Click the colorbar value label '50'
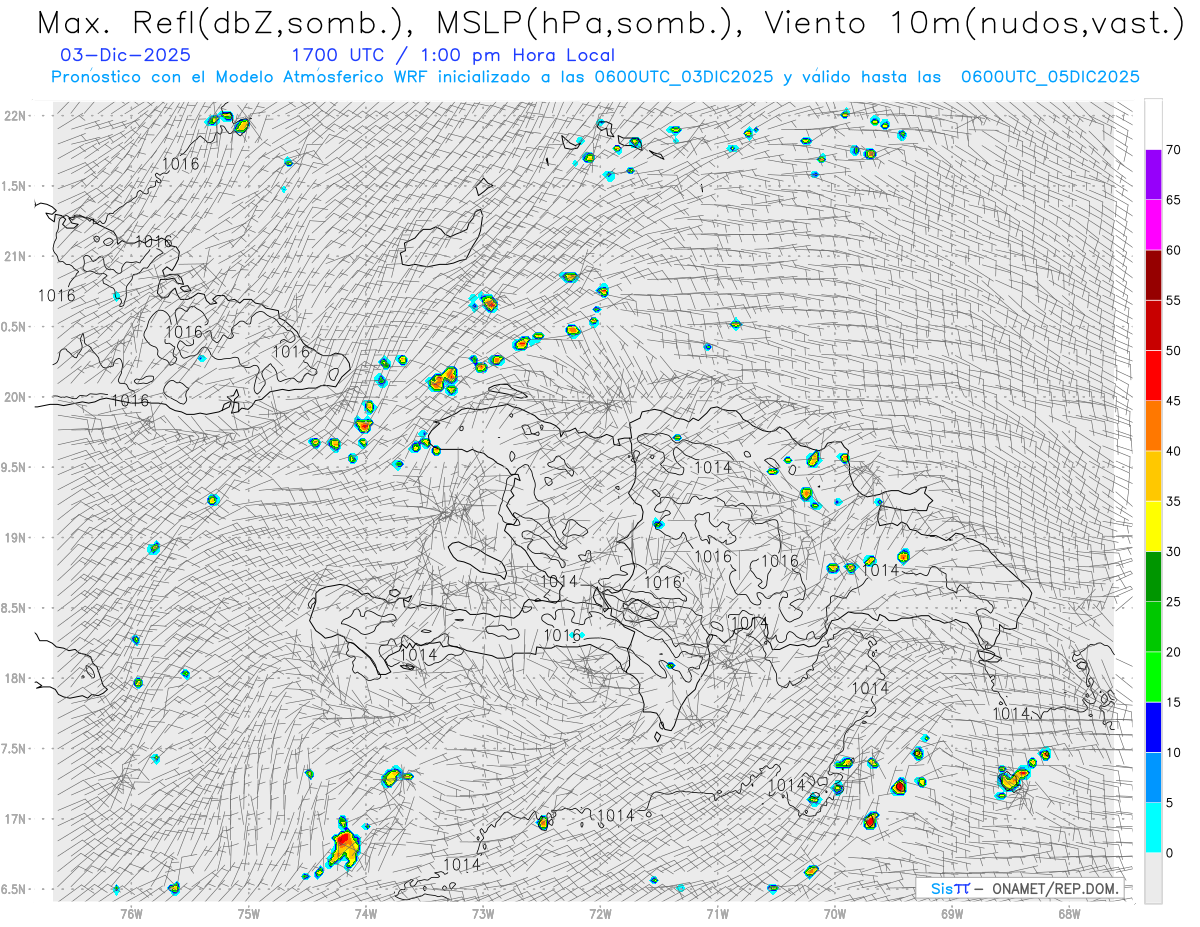 tap(1174, 351)
